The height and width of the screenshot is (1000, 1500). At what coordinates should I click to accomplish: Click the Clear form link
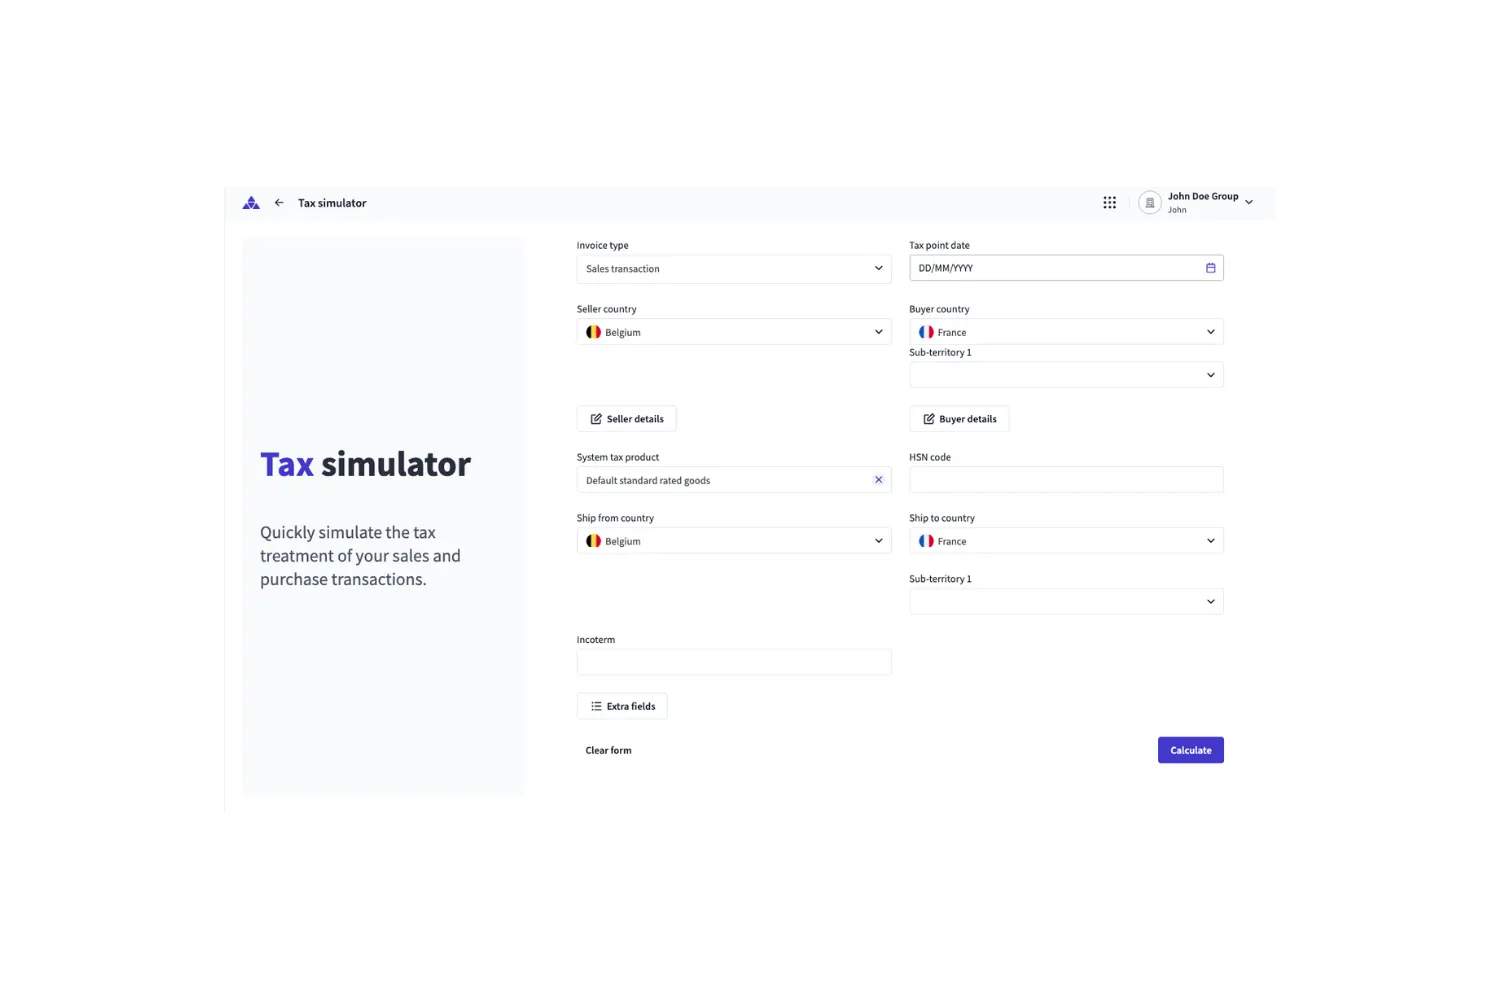point(608,750)
